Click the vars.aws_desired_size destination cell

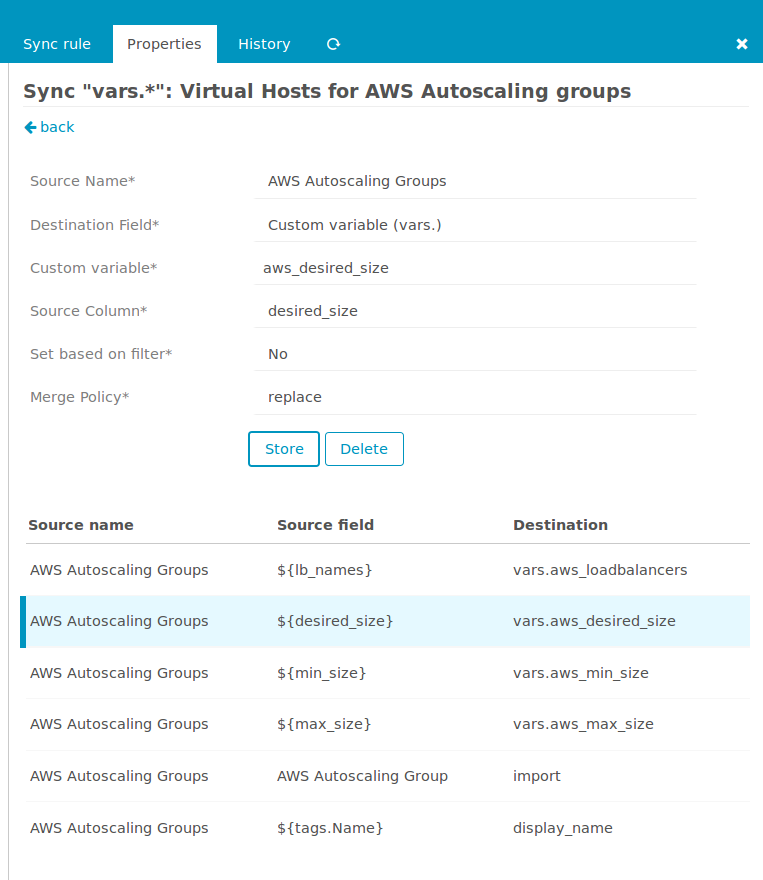(594, 621)
